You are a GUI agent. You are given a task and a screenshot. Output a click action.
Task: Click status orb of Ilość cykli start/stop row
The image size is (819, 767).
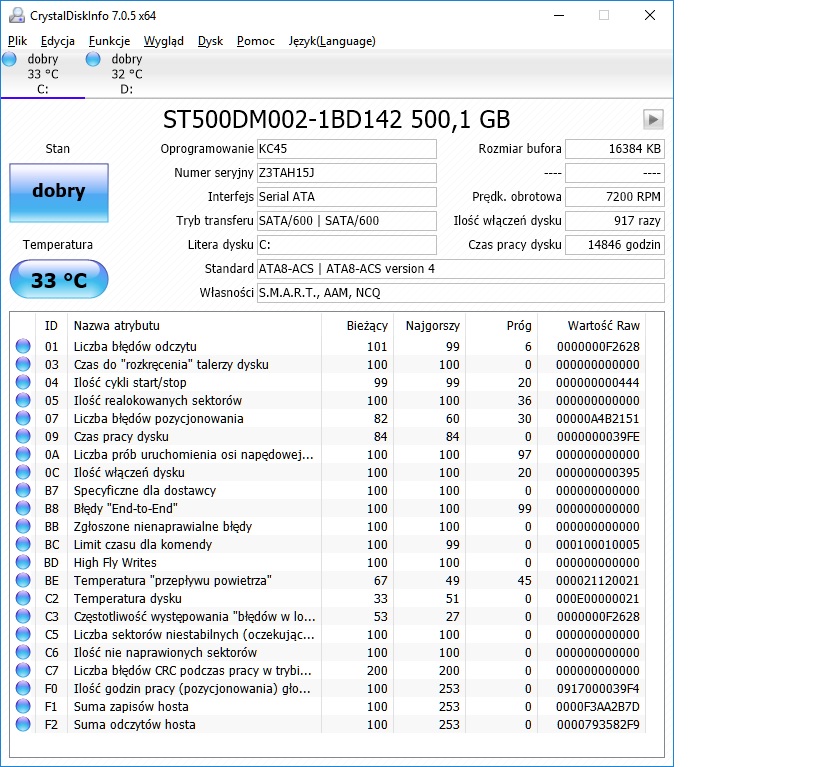(x=23, y=382)
